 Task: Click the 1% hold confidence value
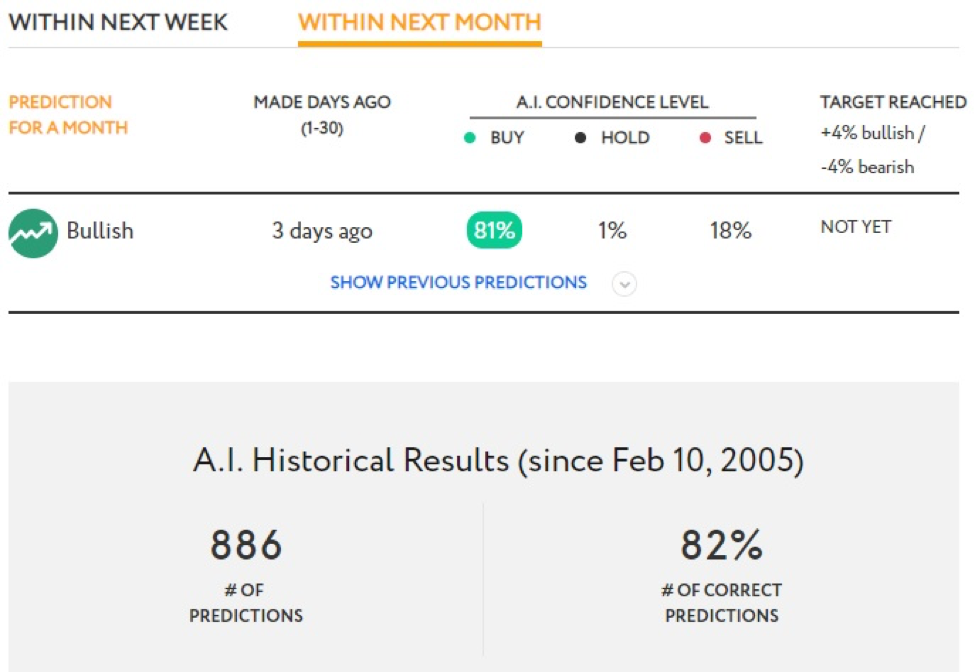click(612, 231)
